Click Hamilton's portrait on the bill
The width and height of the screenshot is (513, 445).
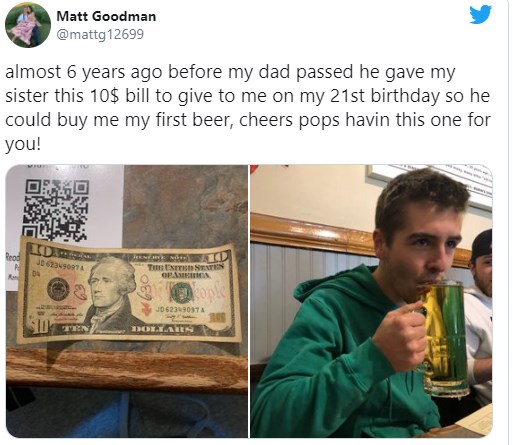[x=110, y=293]
